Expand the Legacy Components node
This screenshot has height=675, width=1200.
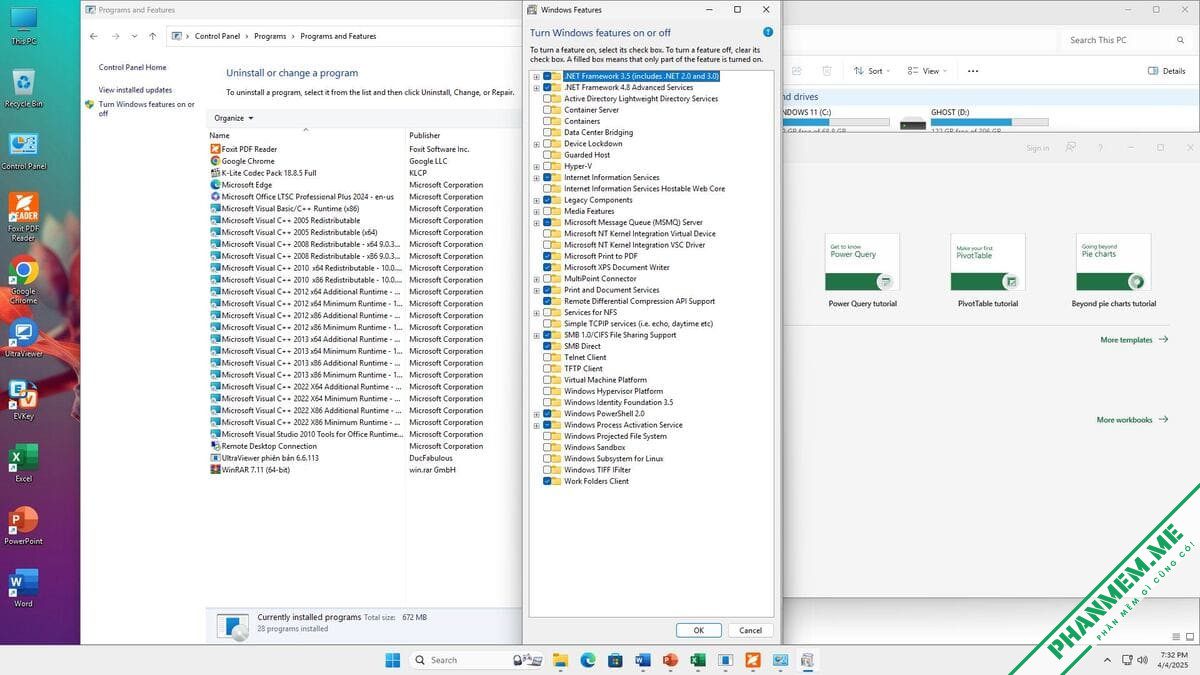point(536,200)
